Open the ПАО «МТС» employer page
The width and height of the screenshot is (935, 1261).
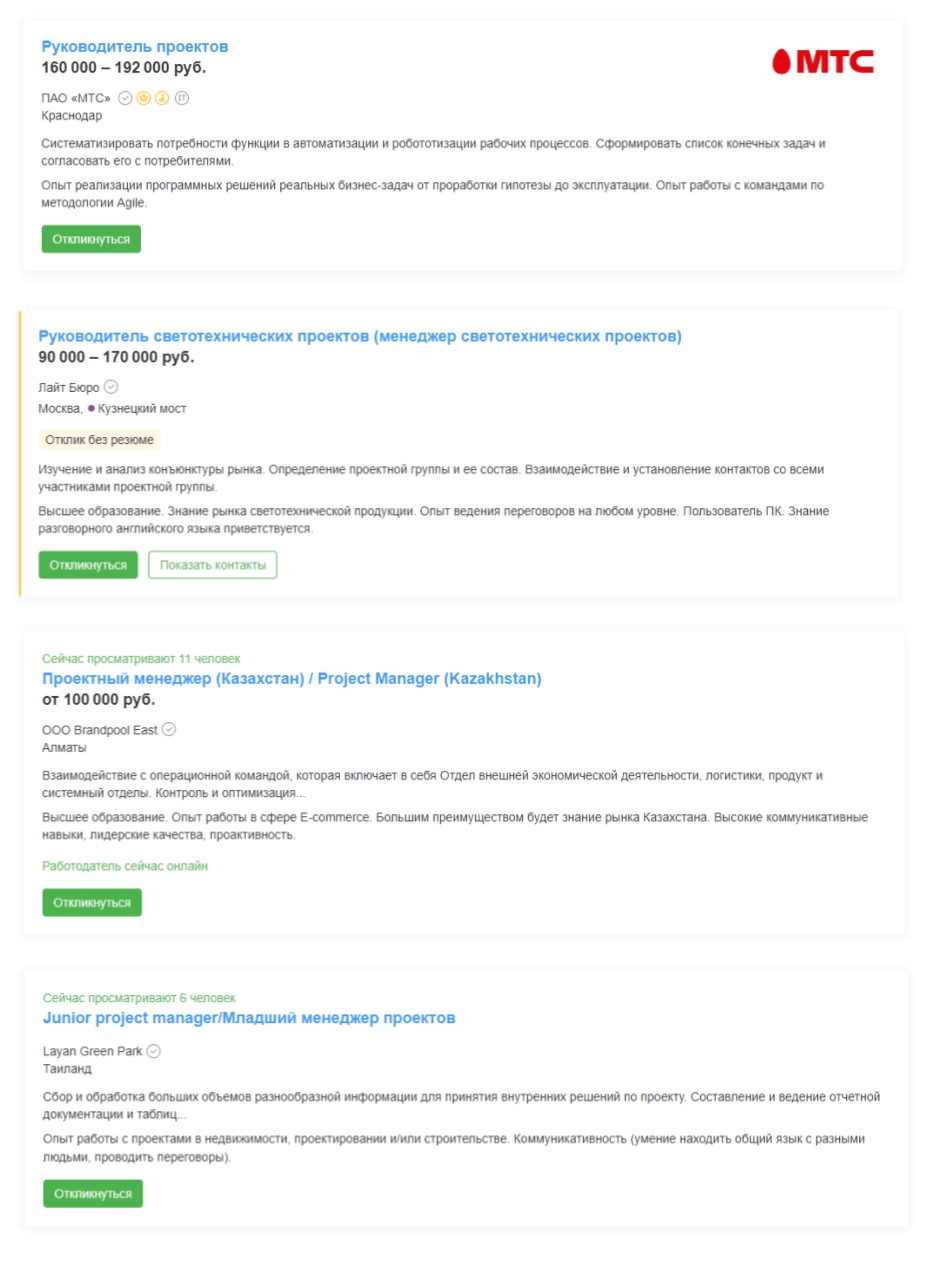(76, 98)
